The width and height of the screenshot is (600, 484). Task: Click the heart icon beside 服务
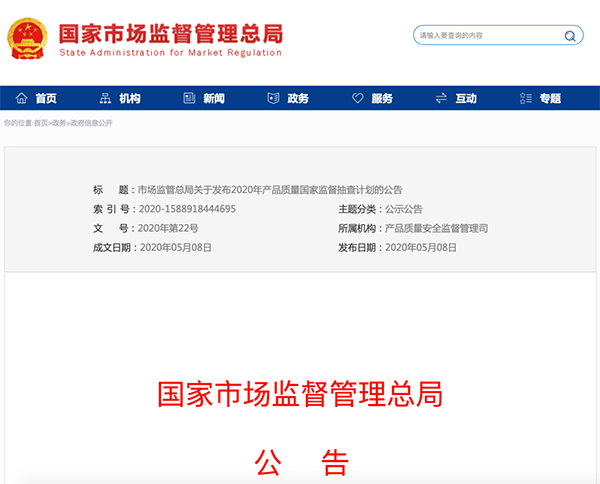pyautogui.click(x=357, y=99)
